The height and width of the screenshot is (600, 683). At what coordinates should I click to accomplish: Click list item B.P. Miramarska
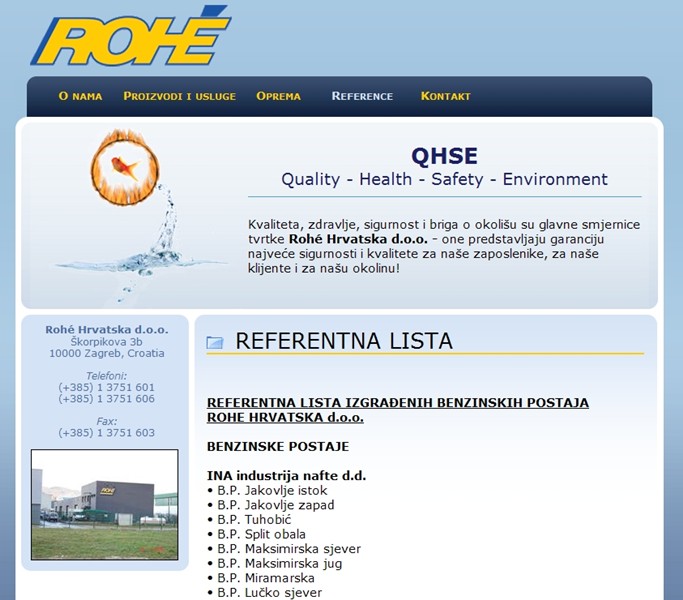(x=260, y=578)
